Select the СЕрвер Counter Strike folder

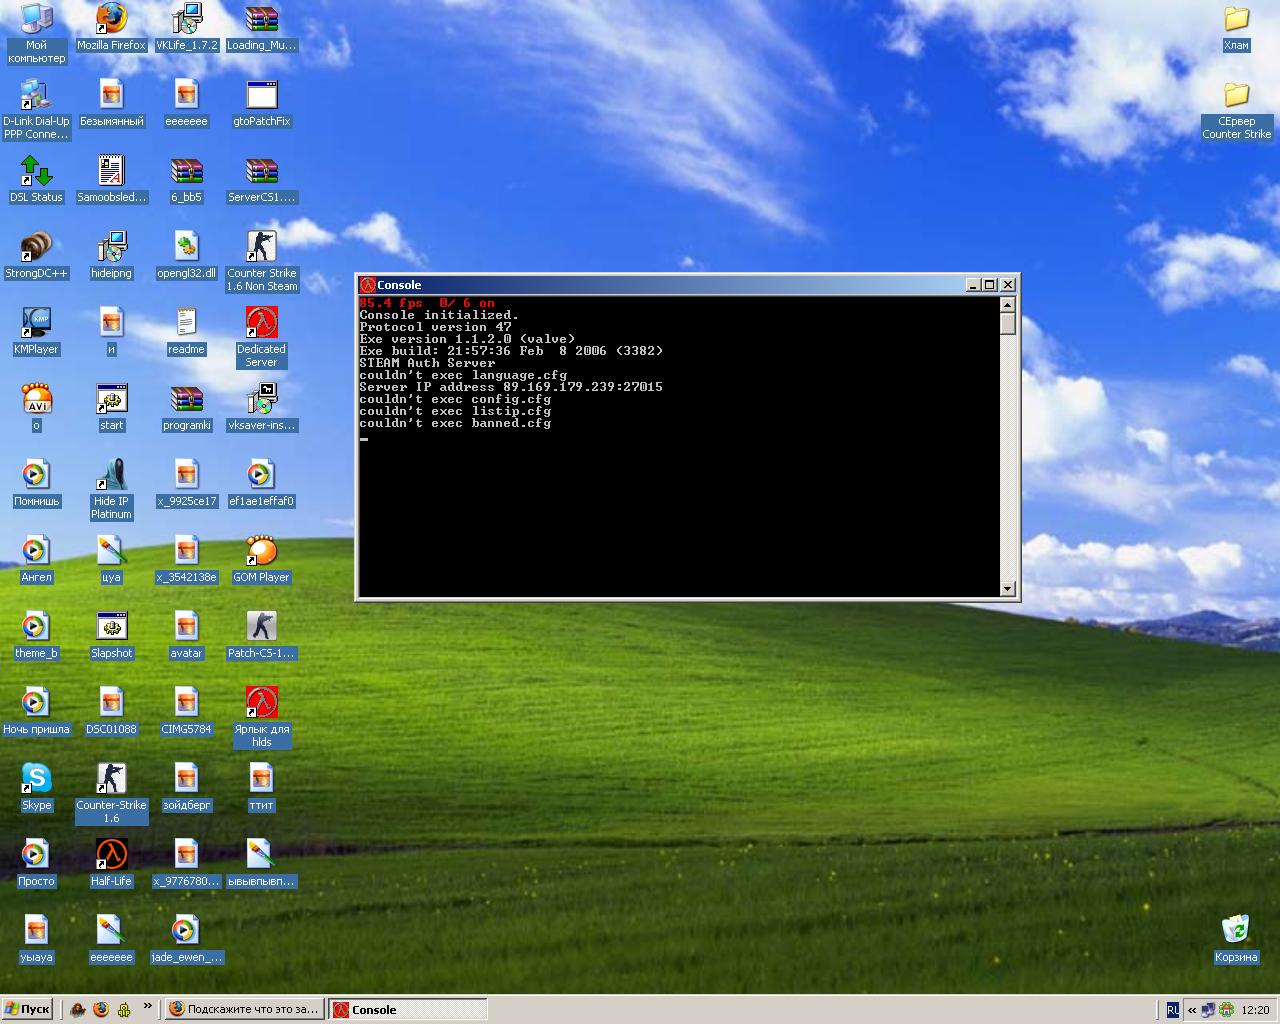point(1237,109)
